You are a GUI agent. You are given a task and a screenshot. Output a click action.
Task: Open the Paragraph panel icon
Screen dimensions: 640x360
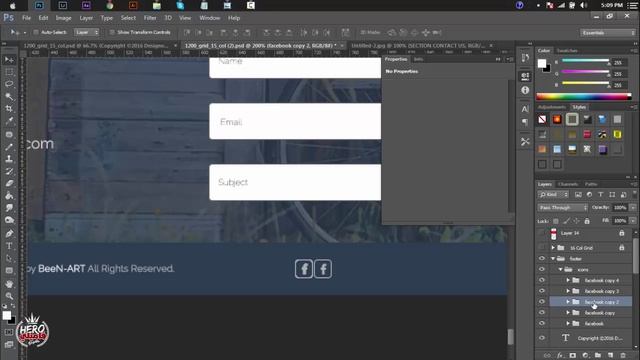click(525, 122)
